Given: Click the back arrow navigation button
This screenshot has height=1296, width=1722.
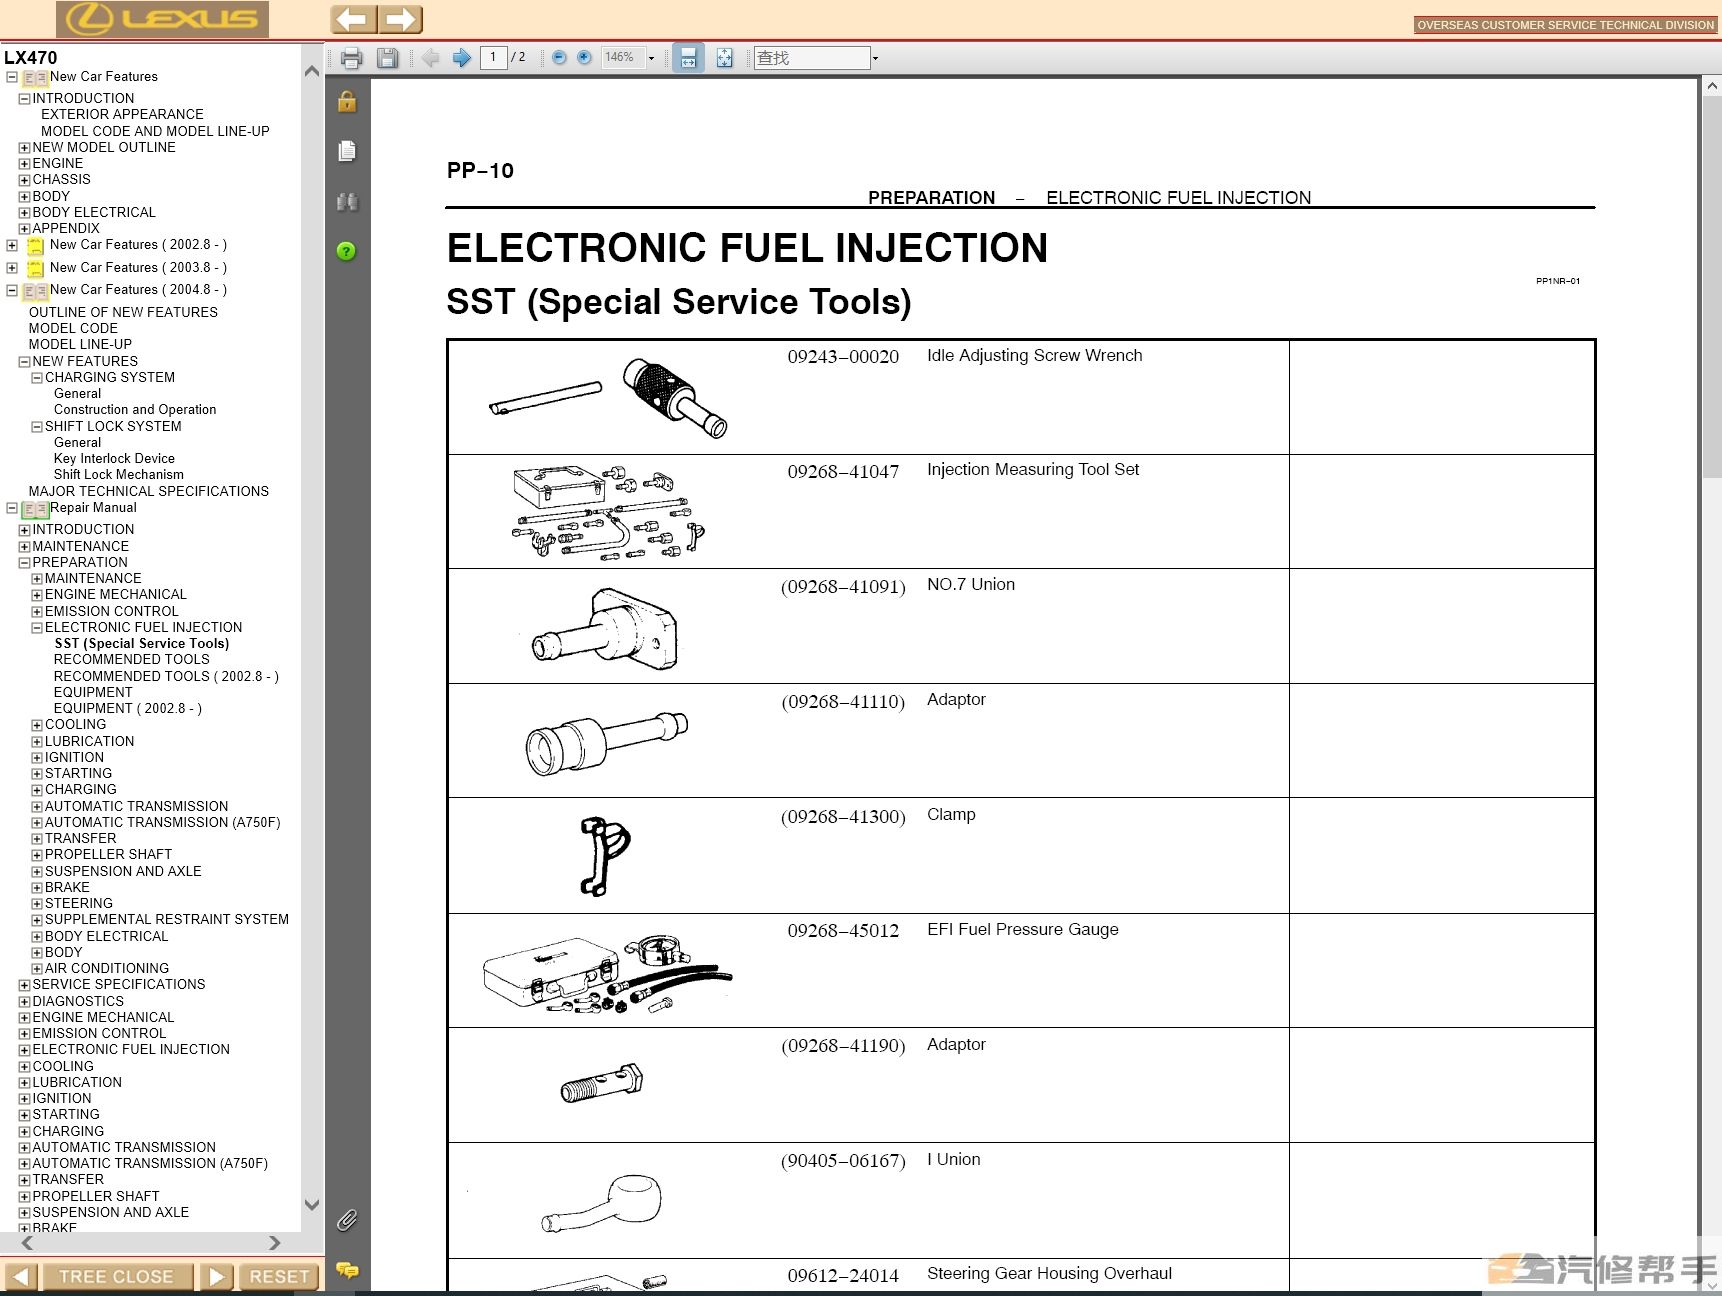Looking at the screenshot, I should [353, 19].
